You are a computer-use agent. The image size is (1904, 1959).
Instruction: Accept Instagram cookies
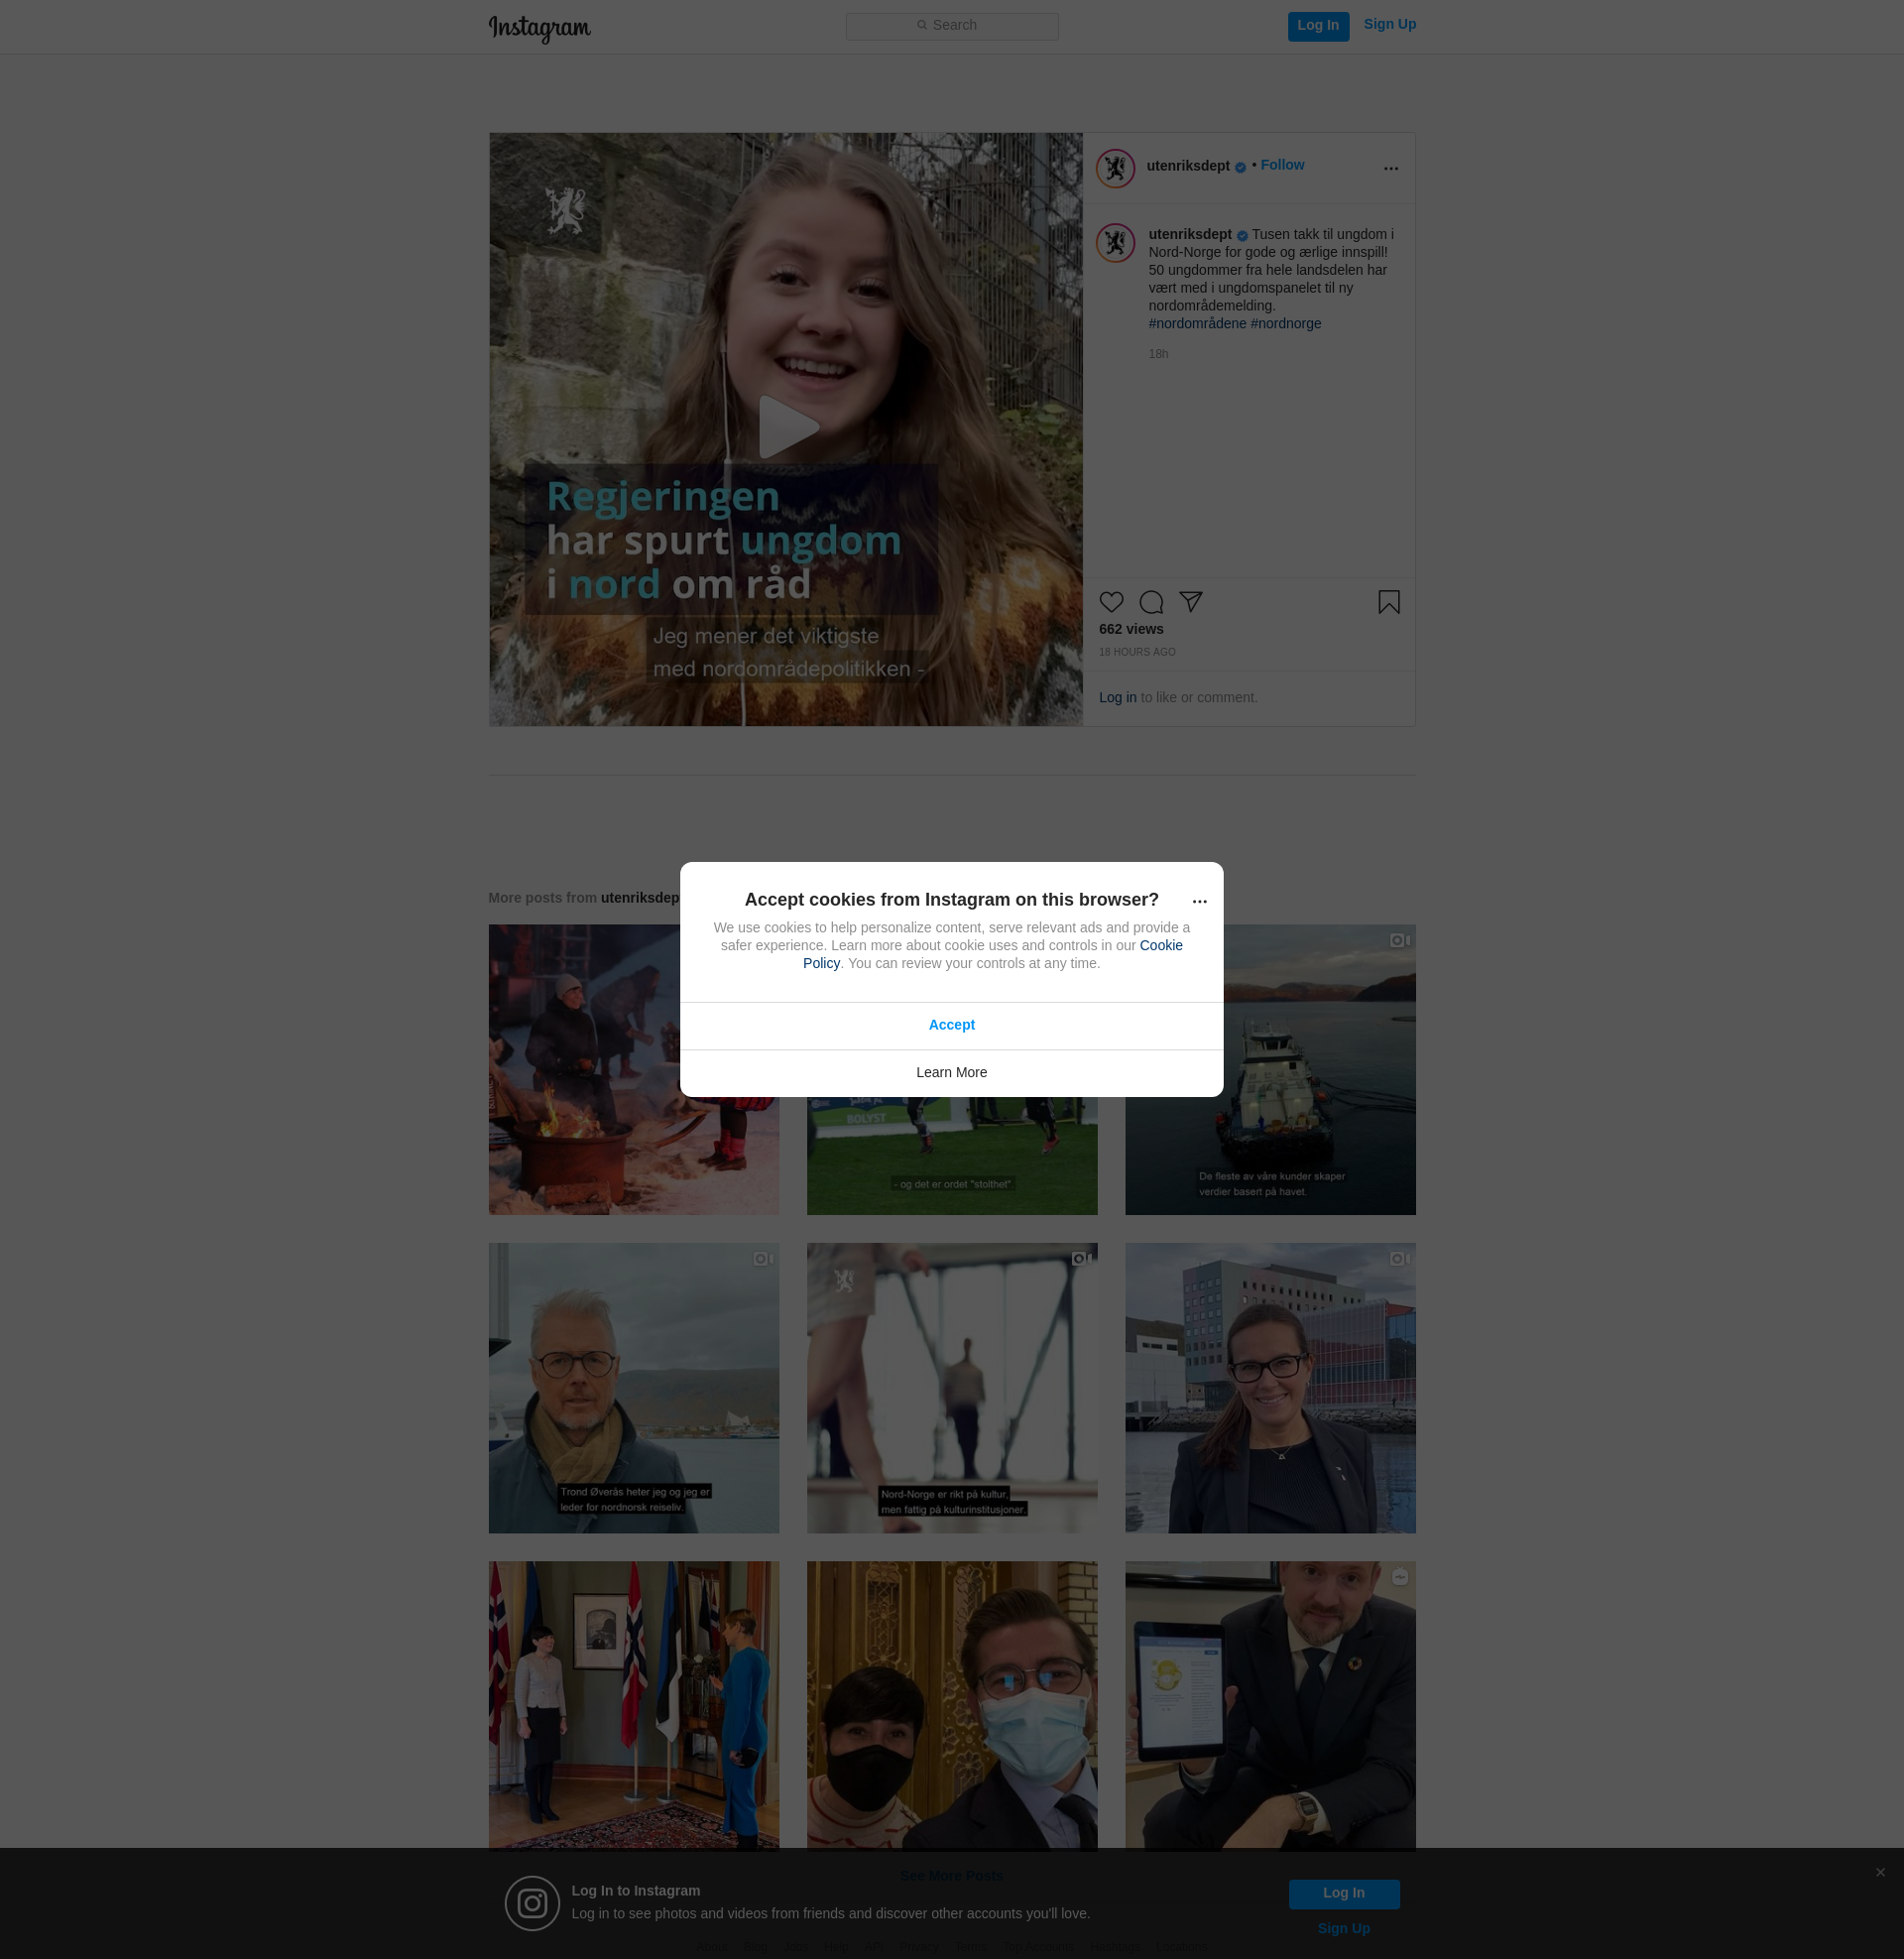[x=951, y=1025]
